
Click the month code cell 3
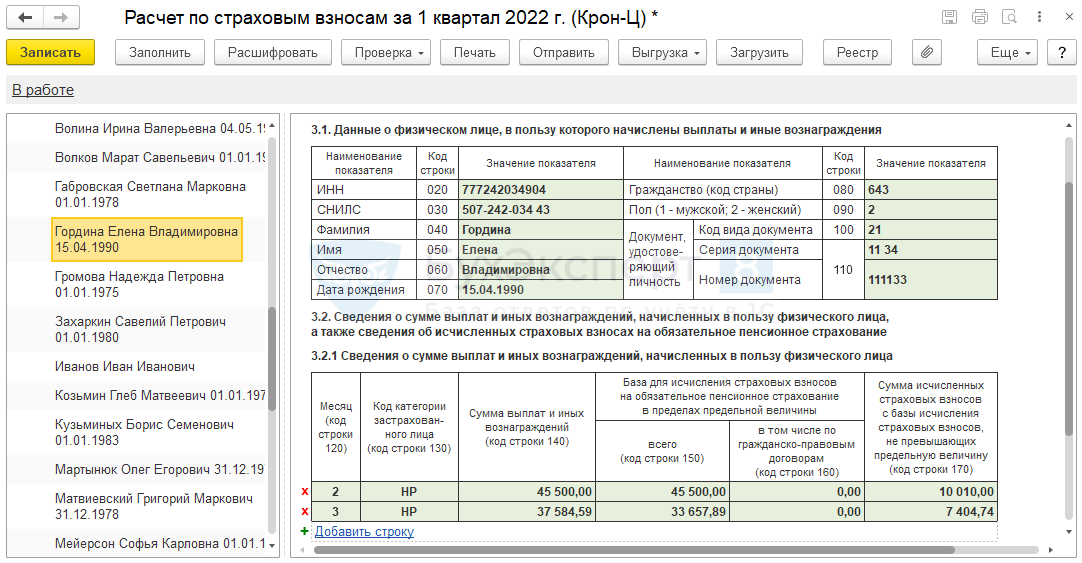point(336,512)
